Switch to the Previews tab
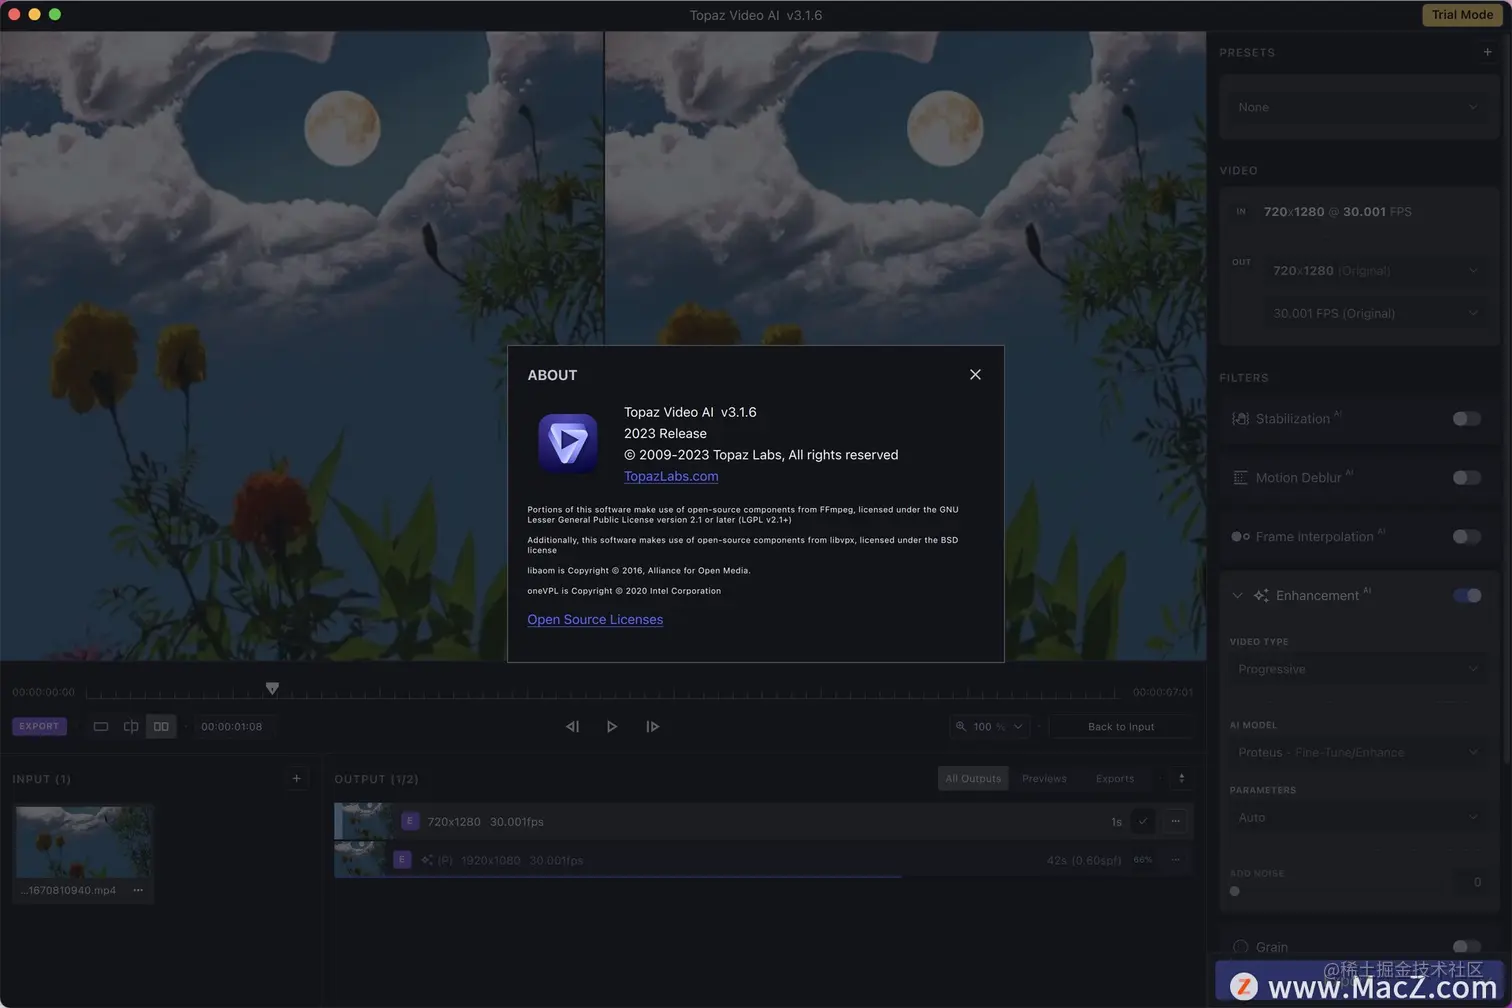1512x1008 pixels. point(1044,778)
